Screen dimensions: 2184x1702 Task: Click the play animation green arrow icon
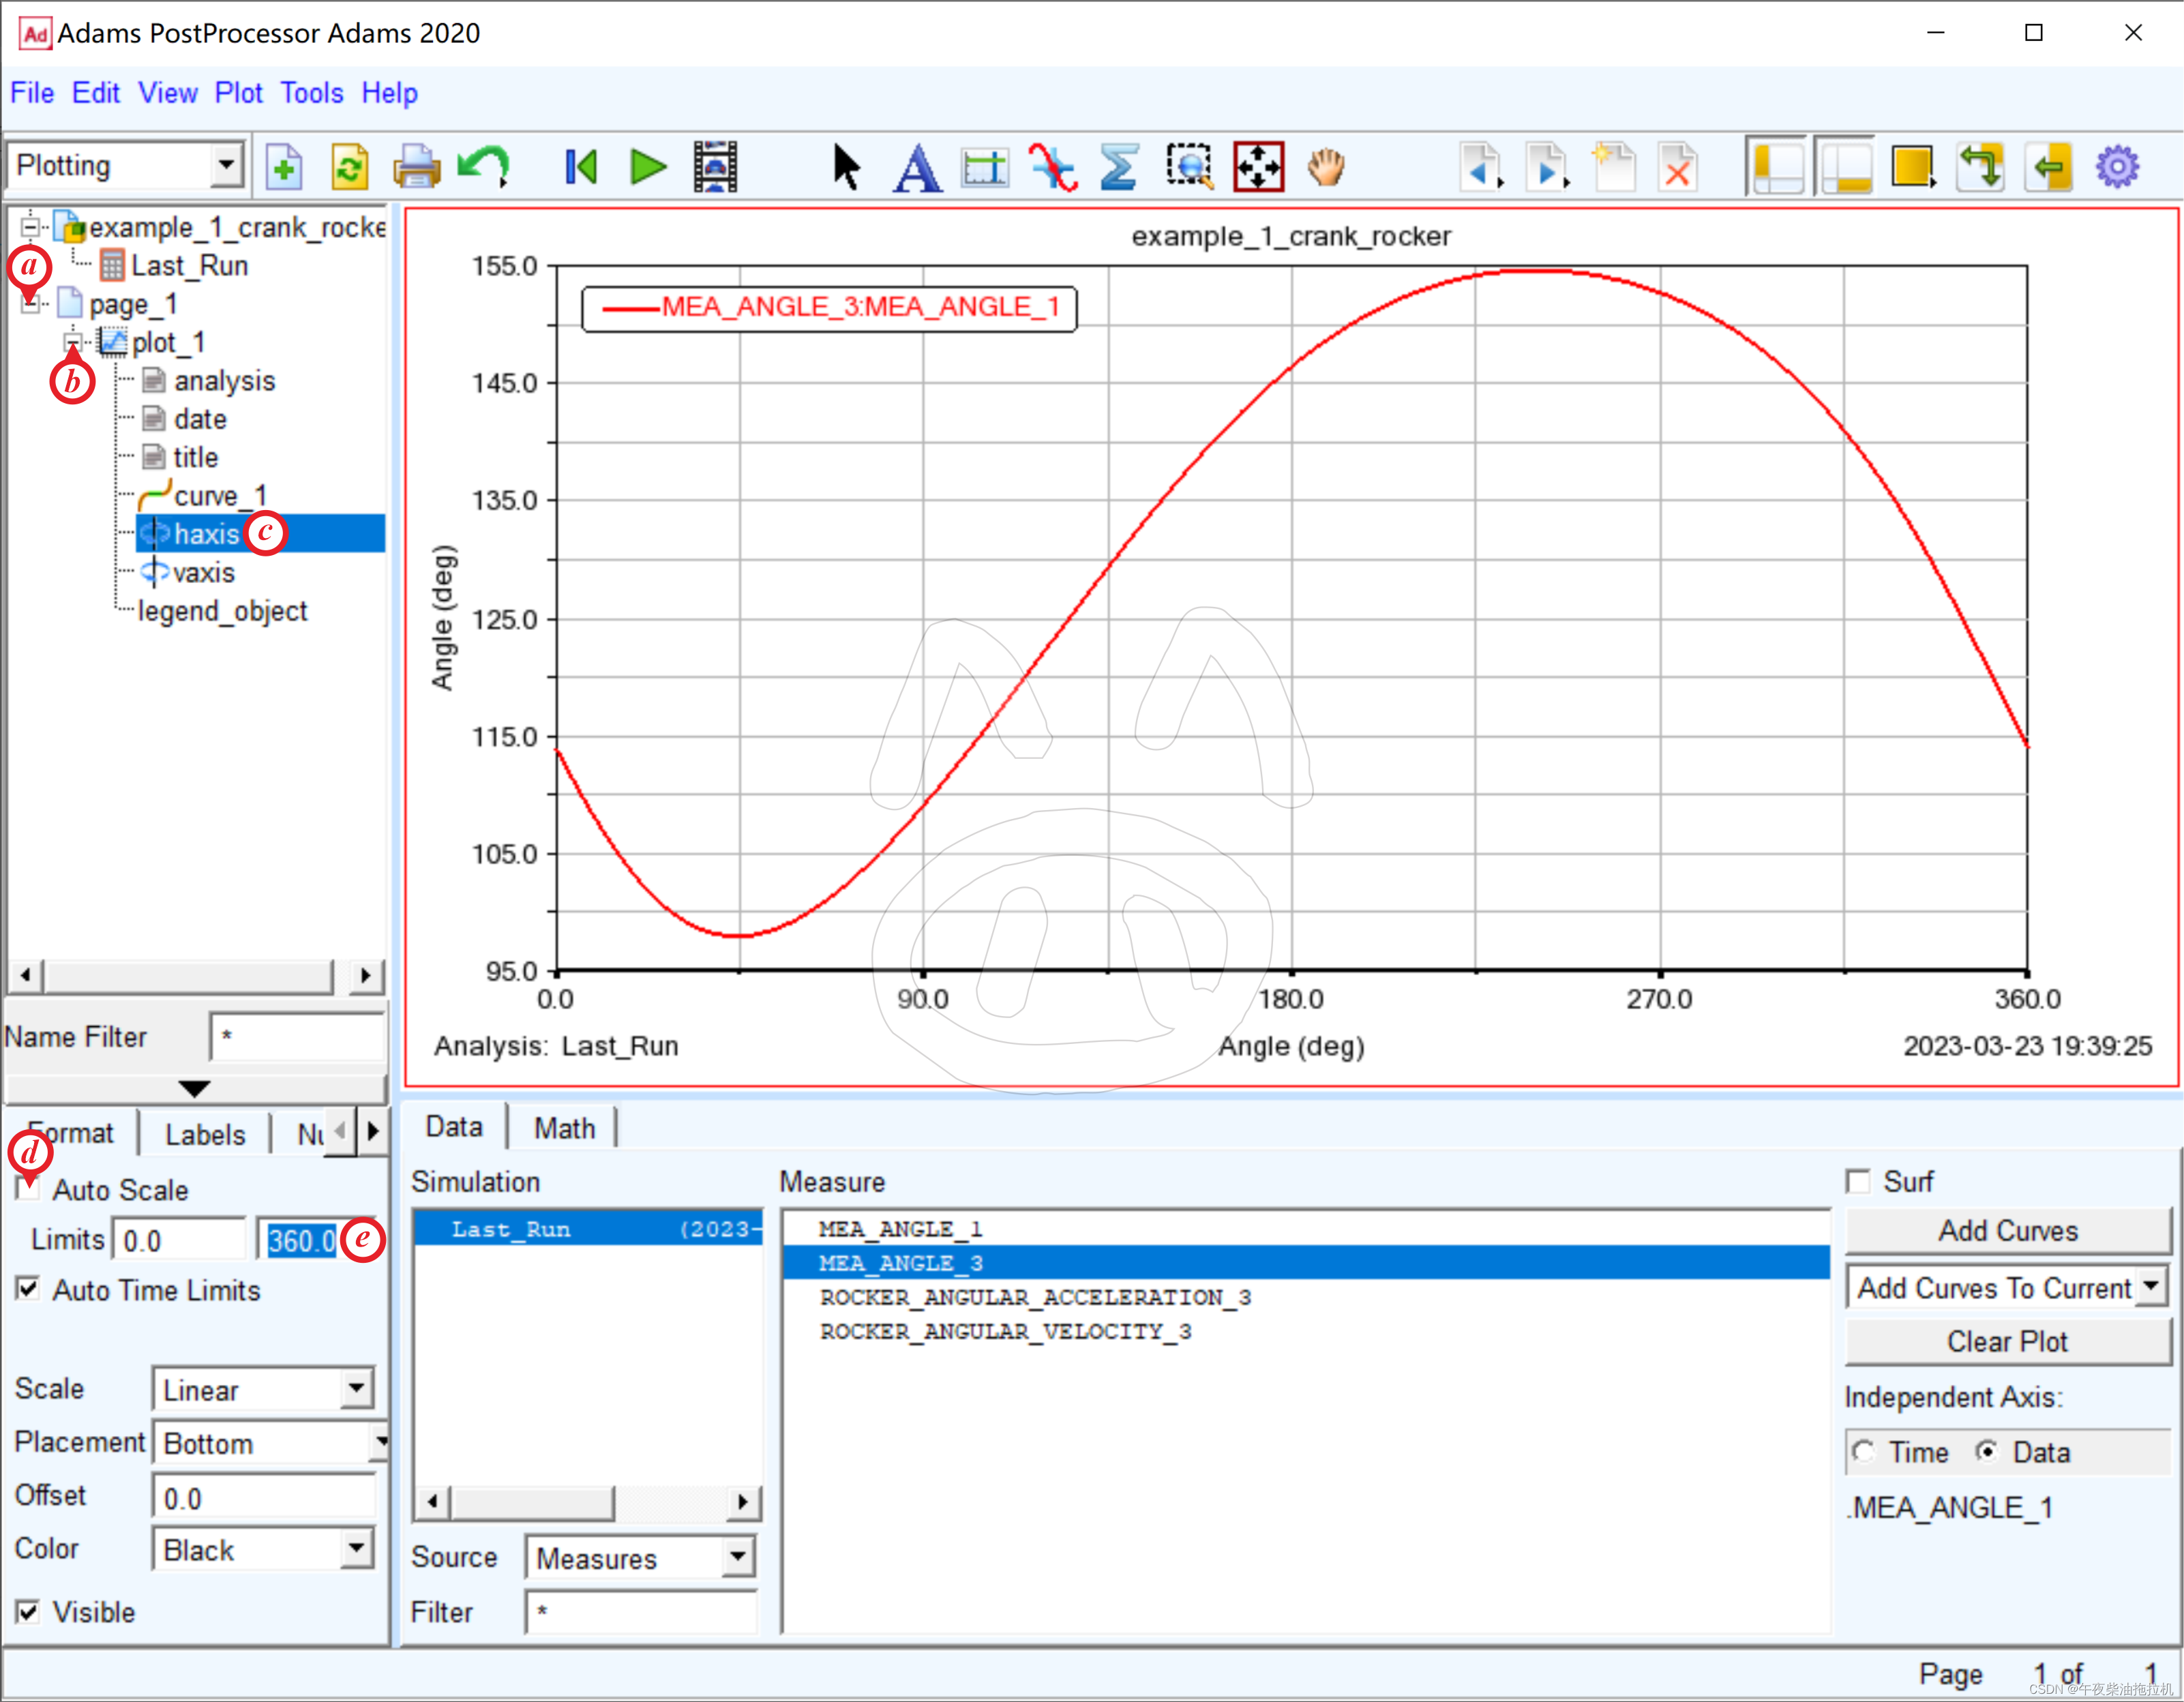[x=648, y=167]
